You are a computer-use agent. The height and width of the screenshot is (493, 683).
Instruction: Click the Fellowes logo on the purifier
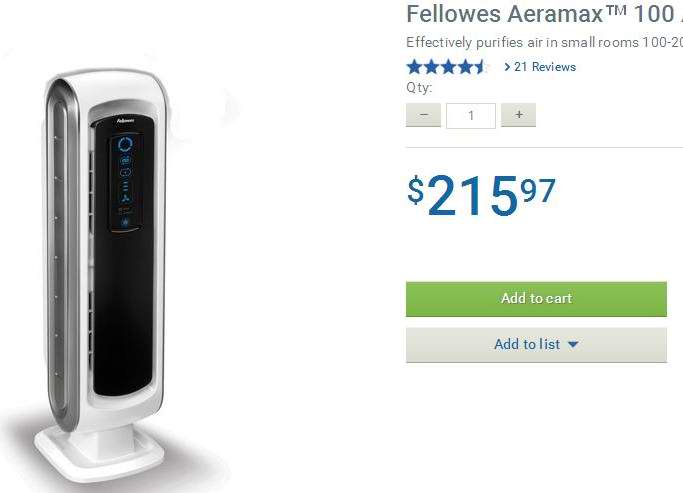coord(126,120)
